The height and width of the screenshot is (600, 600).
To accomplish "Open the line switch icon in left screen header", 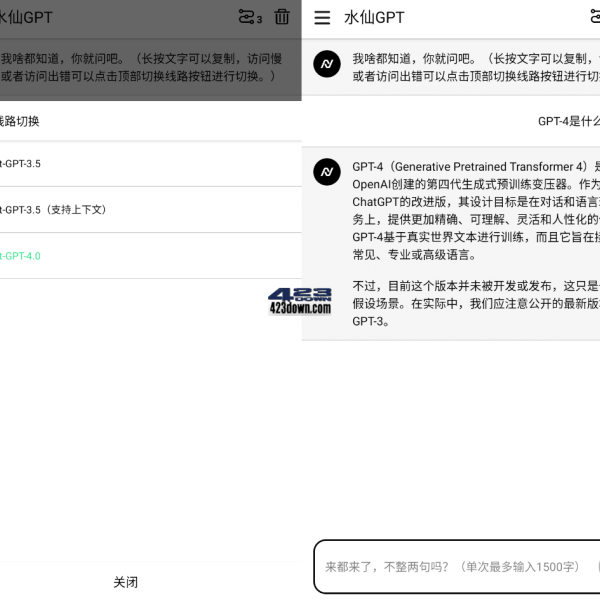I will coord(250,17).
